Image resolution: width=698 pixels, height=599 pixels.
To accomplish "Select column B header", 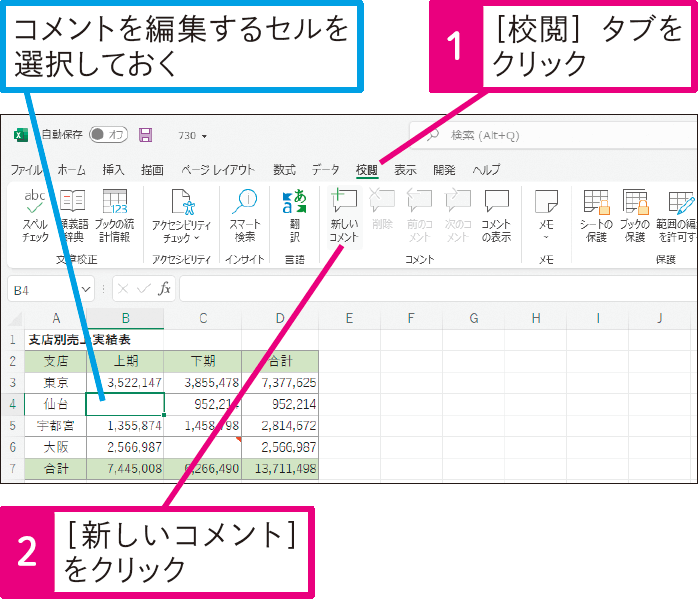I will [x=125, y=318].
